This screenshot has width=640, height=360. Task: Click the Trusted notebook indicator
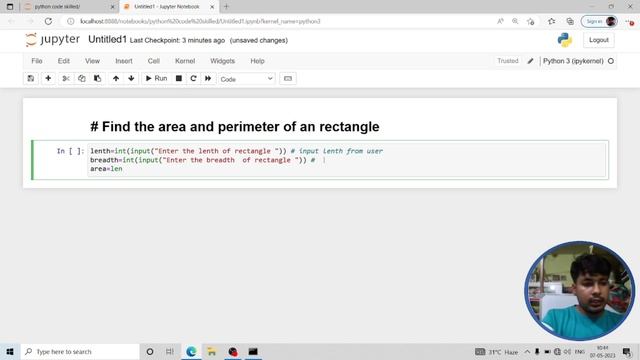click(x=508, y=61)
